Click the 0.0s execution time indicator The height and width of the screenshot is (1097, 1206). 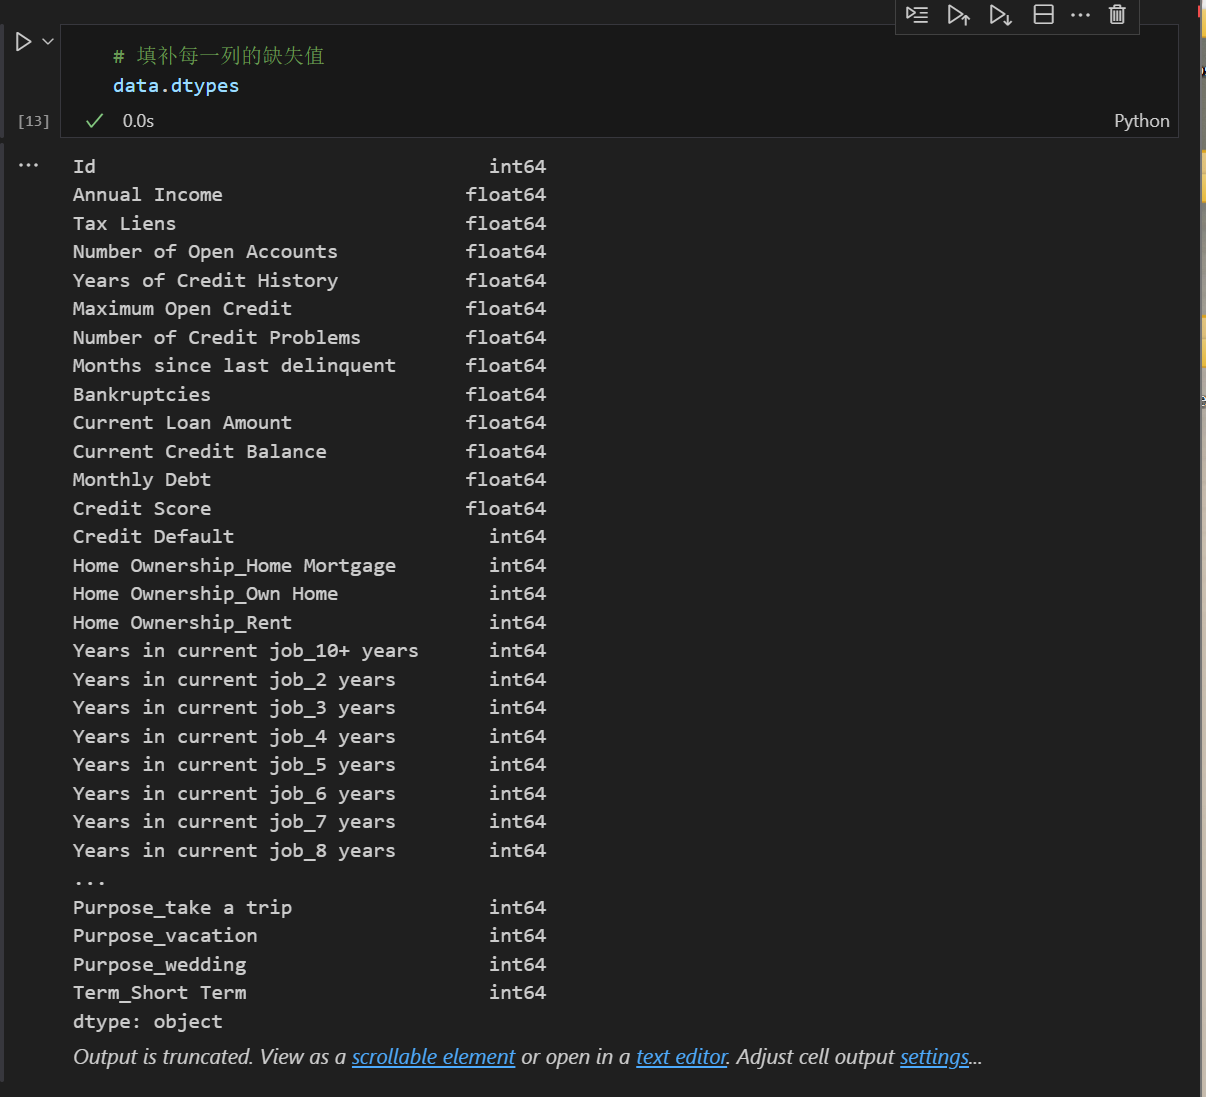138,120
